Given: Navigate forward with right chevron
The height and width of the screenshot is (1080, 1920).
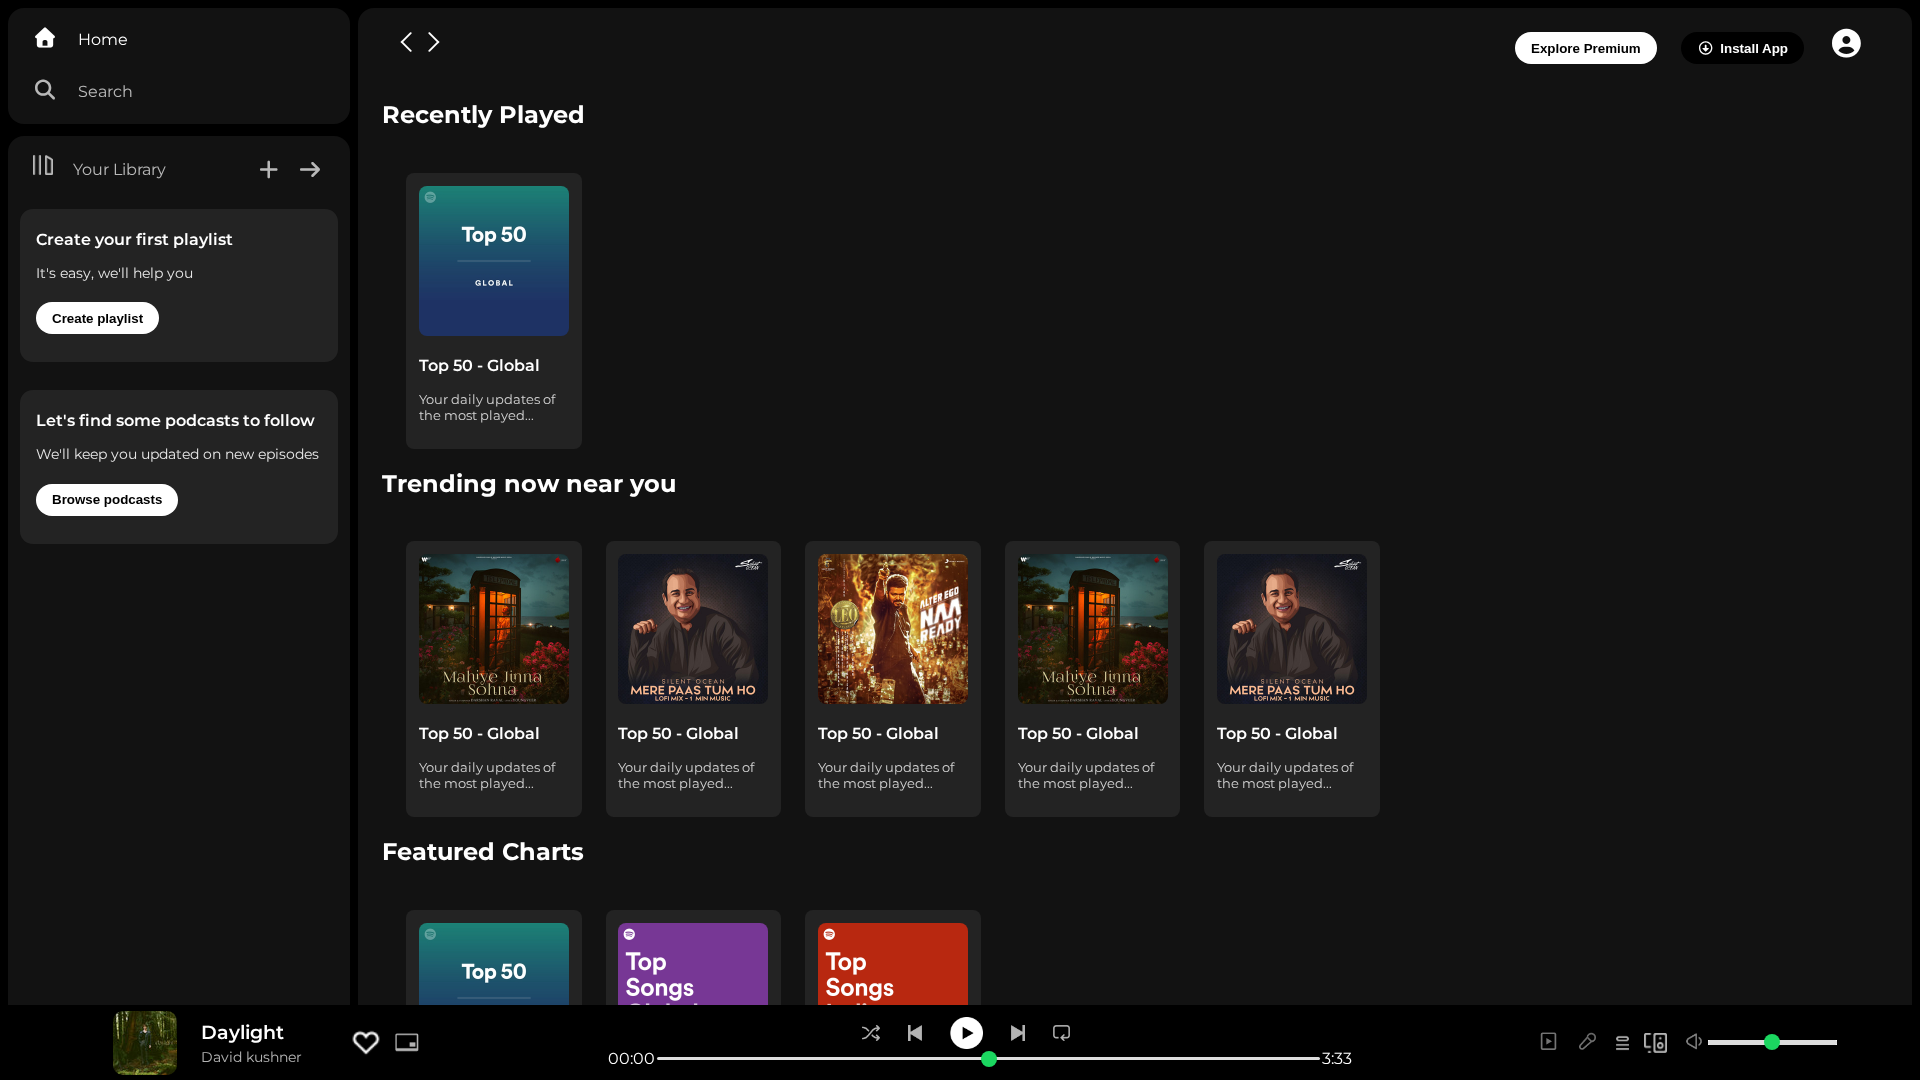Looking at the screenshot, I should tap(434, 42).
